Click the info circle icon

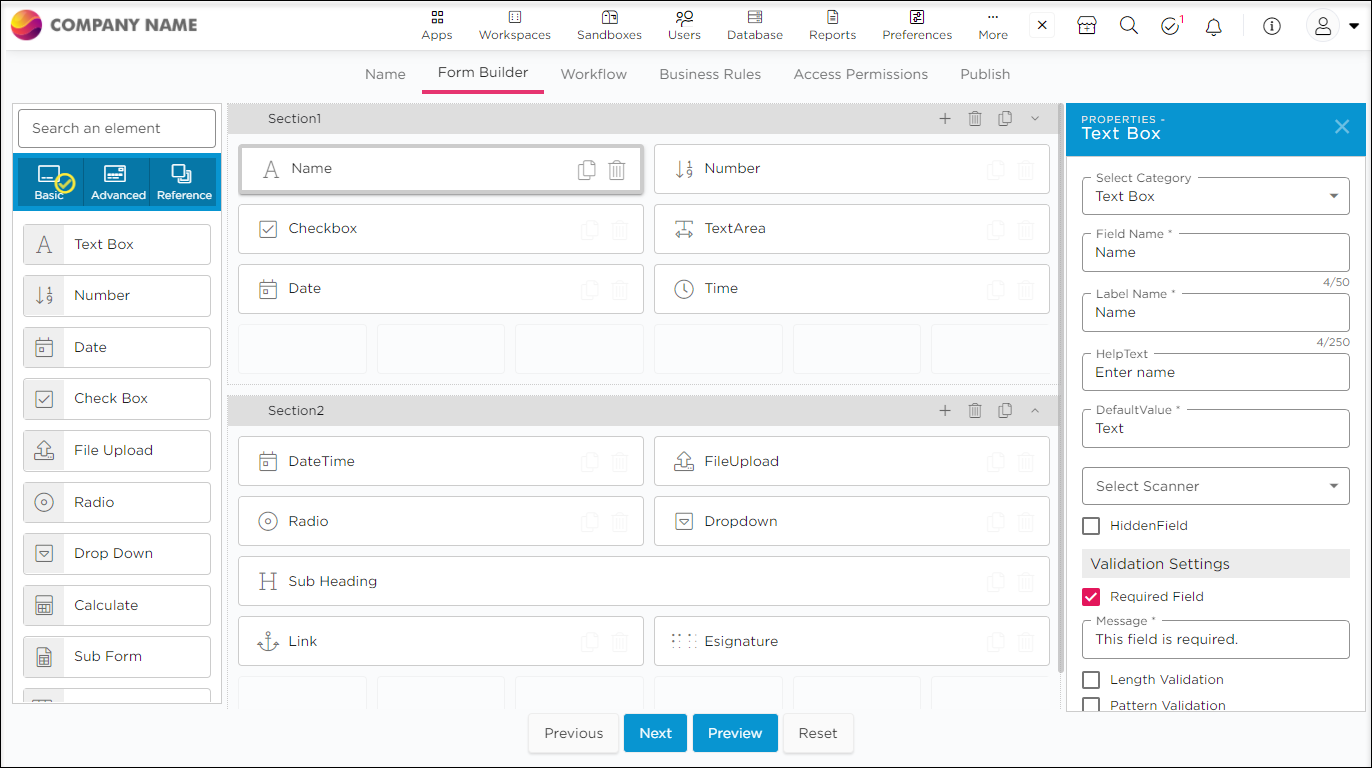tap(1271, 26)
